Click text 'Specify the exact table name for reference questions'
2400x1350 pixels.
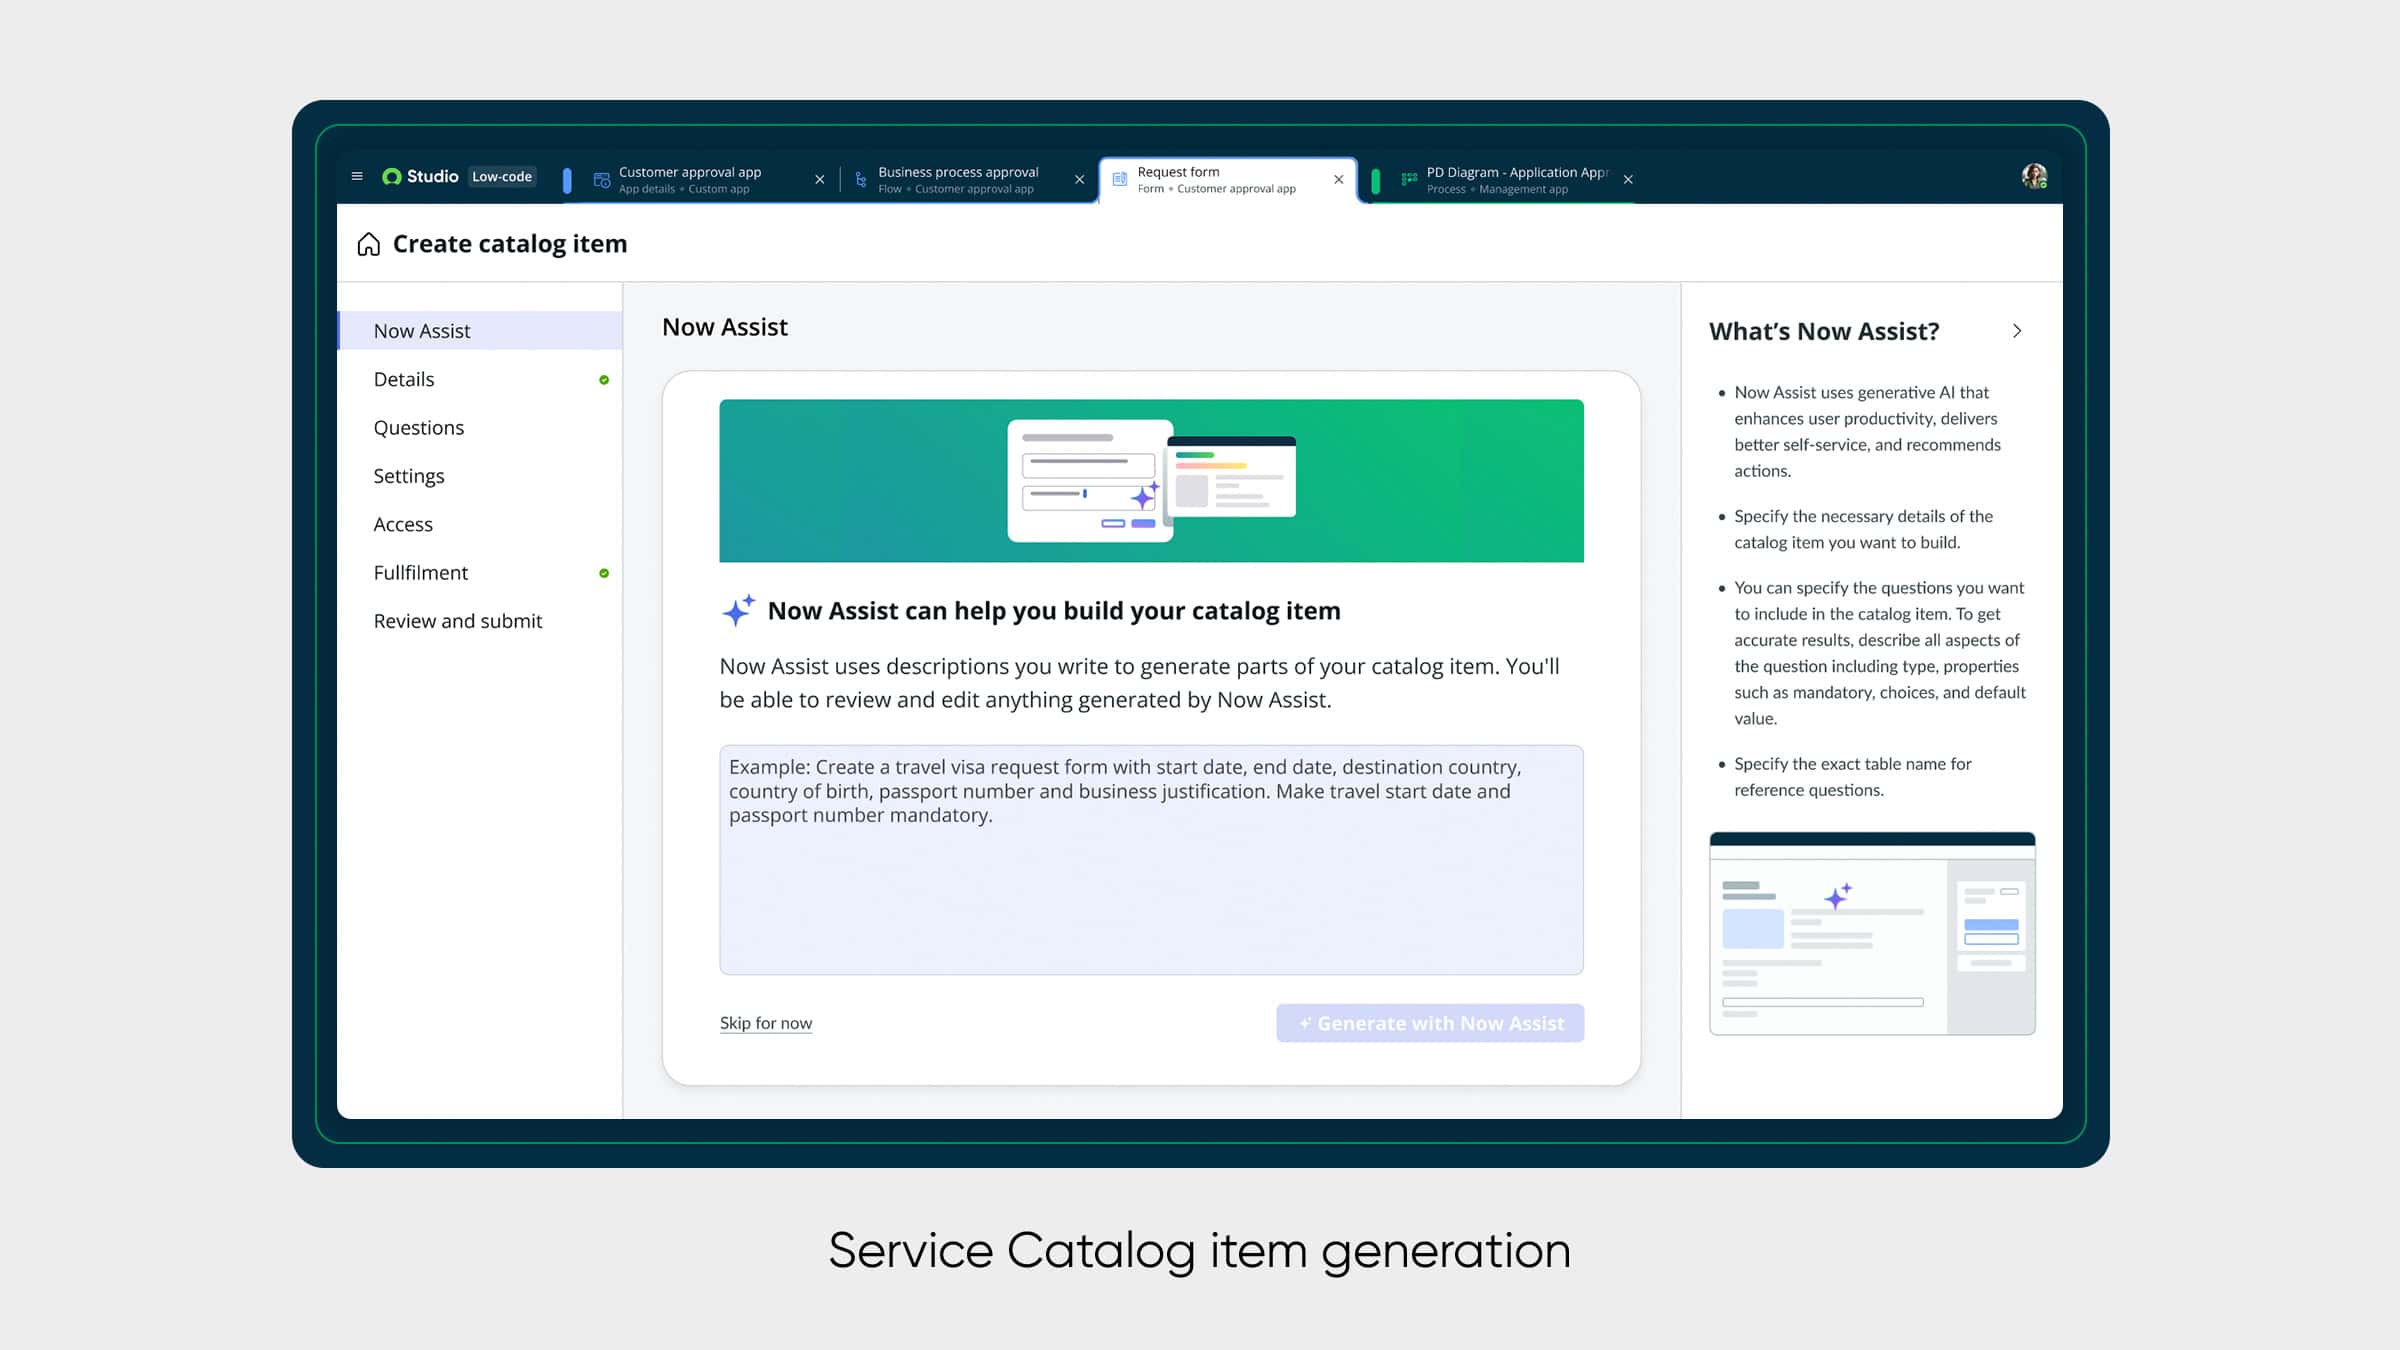click(1853, 777)
